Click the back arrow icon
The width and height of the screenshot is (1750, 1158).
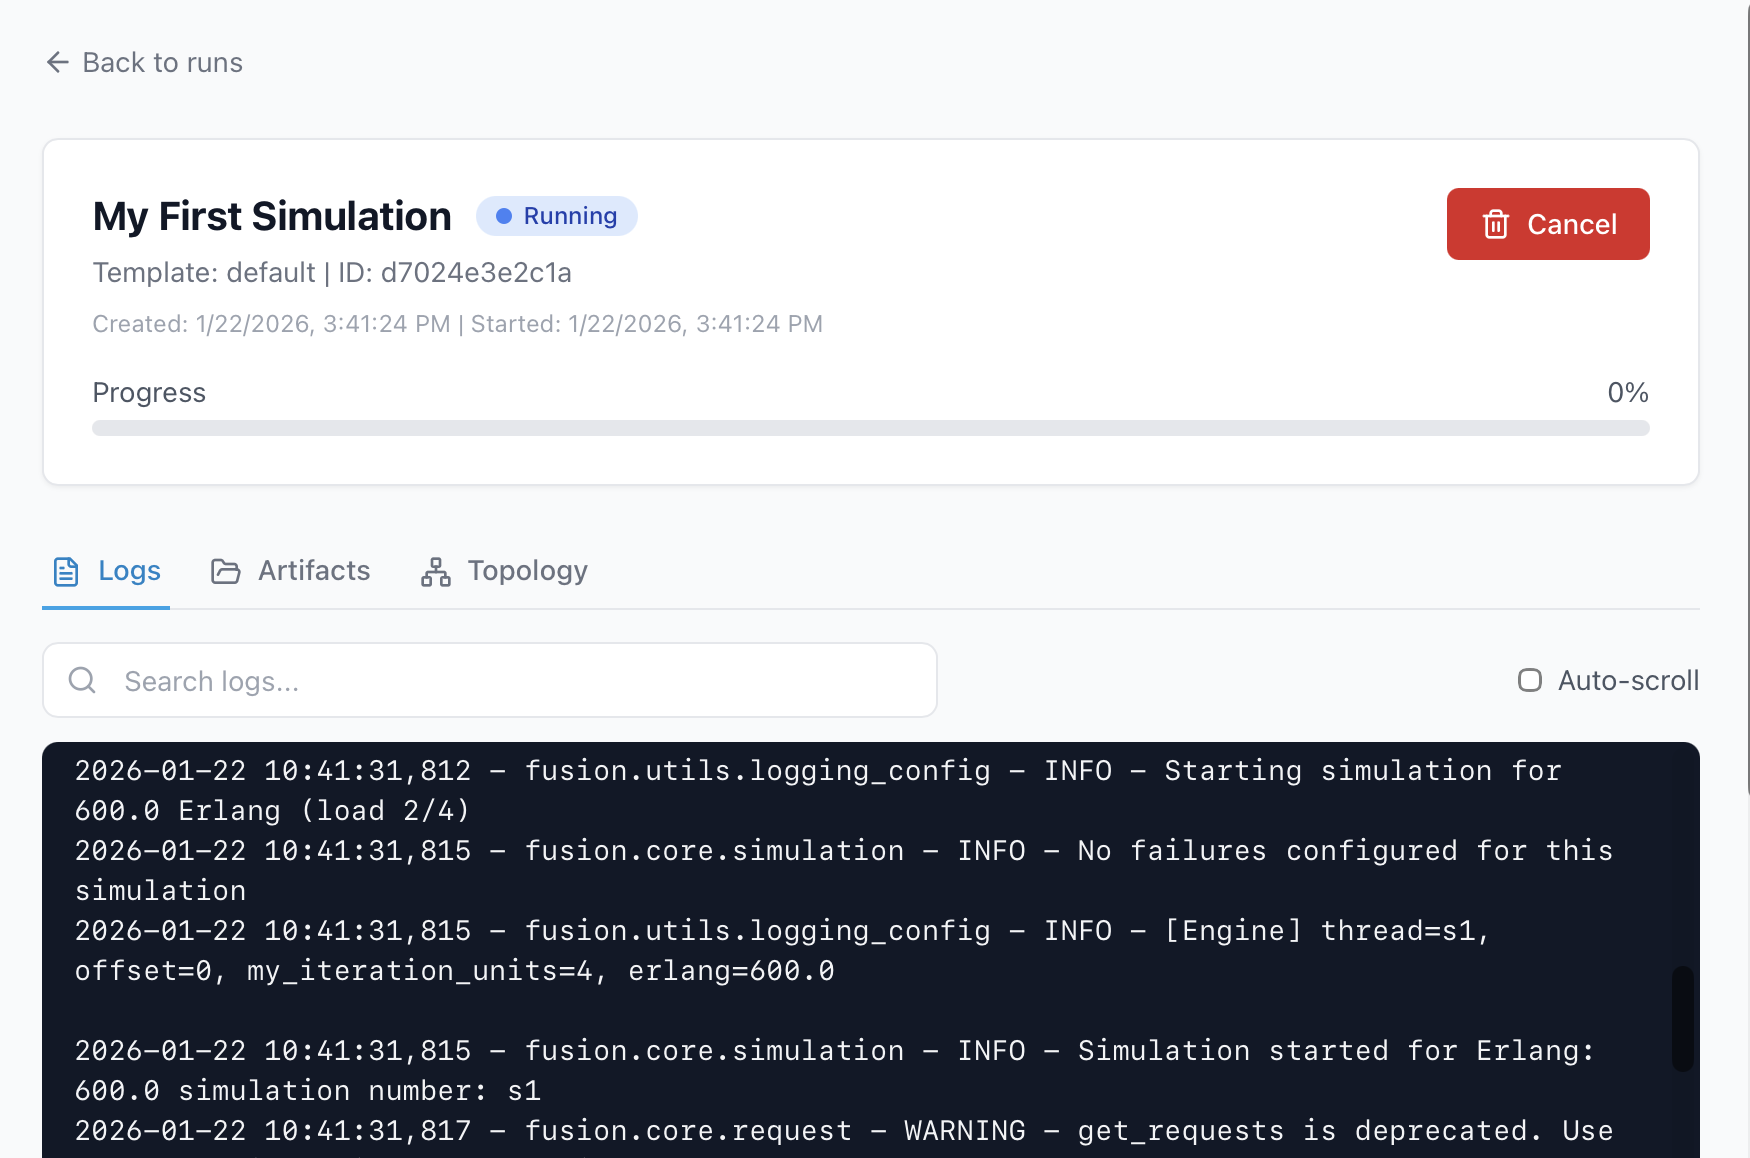click(x=57, y=63)
